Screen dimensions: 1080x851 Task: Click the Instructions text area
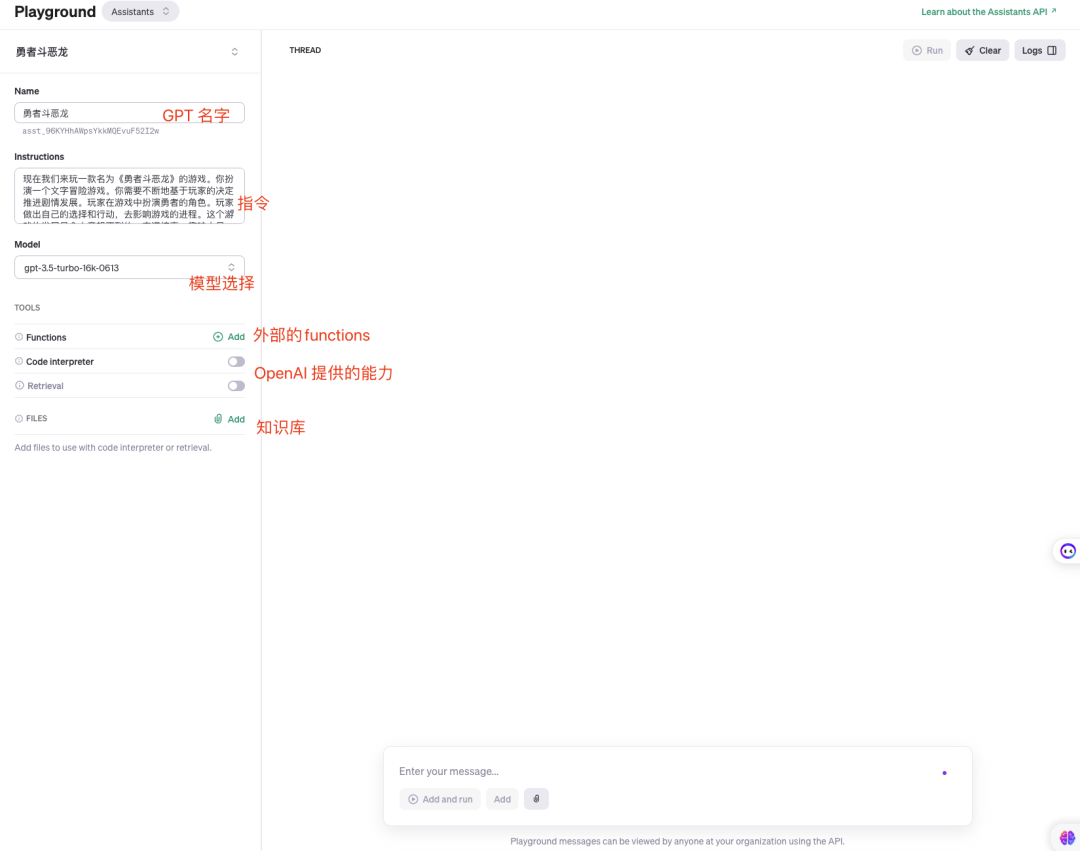click(x=129, y=196)
